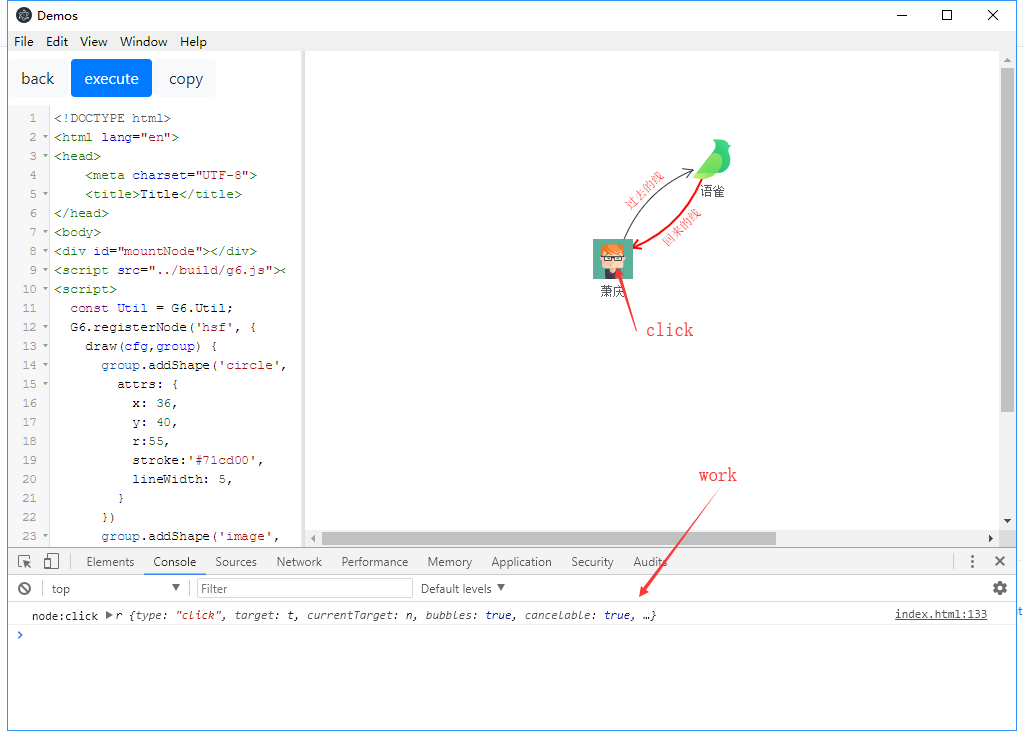Click the execute button
This screenshot has width=1024, height=738.
click(x=111, y=77)
